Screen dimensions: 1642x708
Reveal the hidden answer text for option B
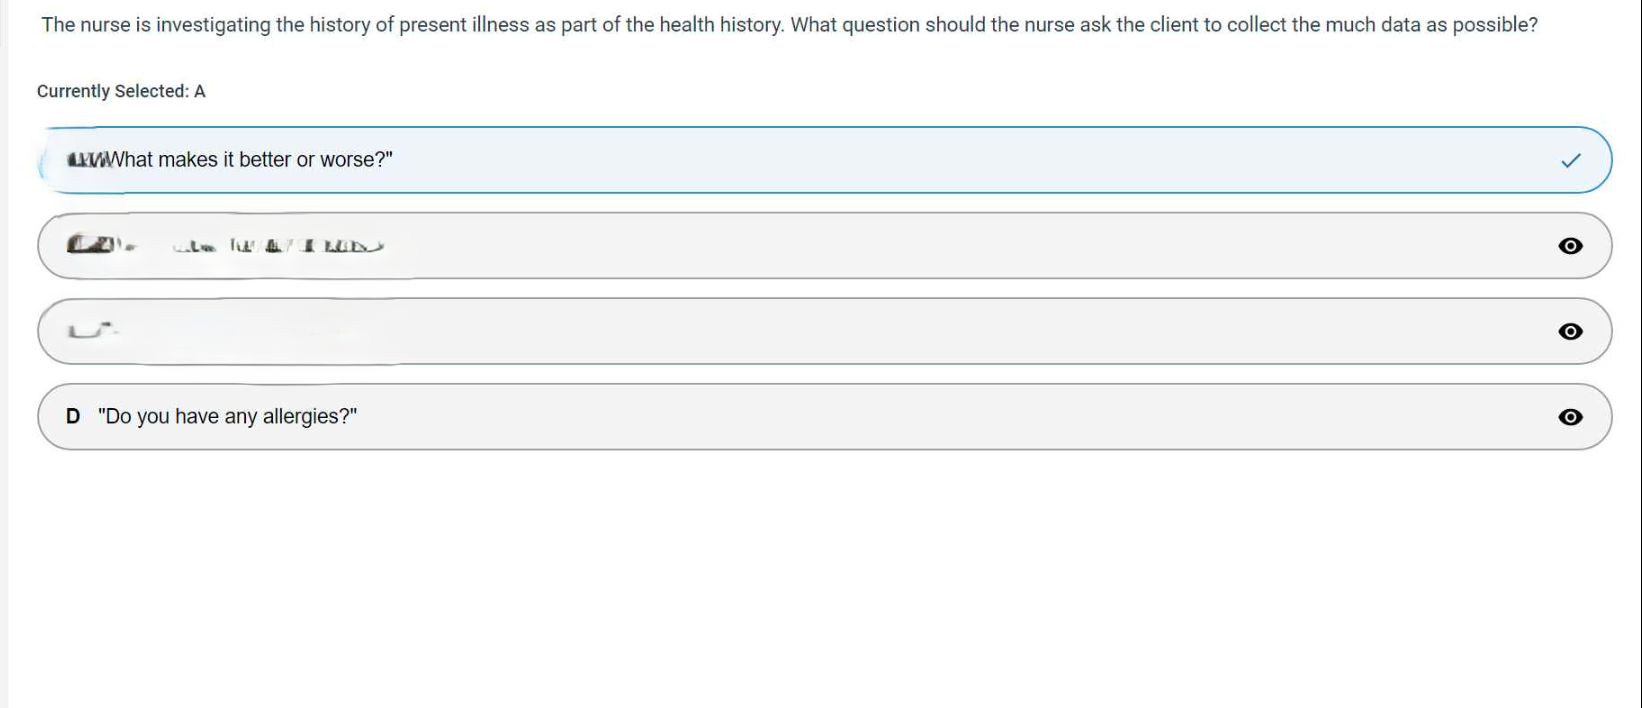[x=1571, y=245]
